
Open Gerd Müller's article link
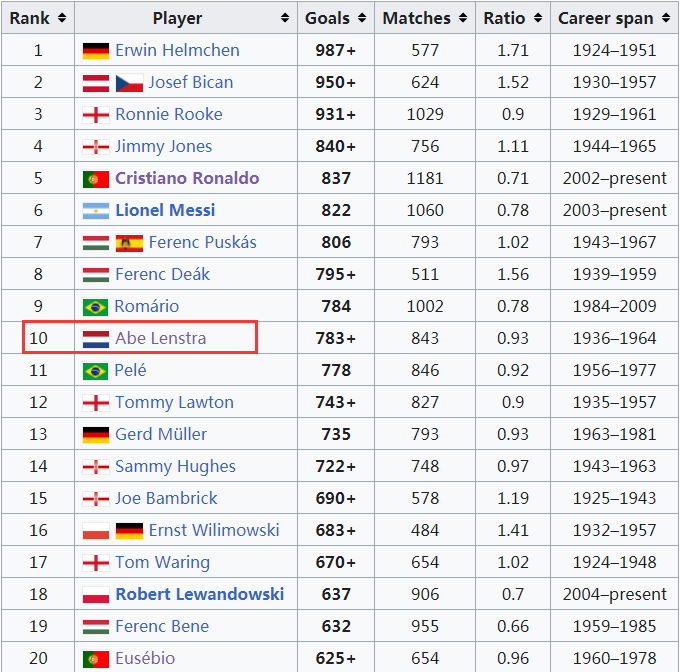click(x=161, y=434)
